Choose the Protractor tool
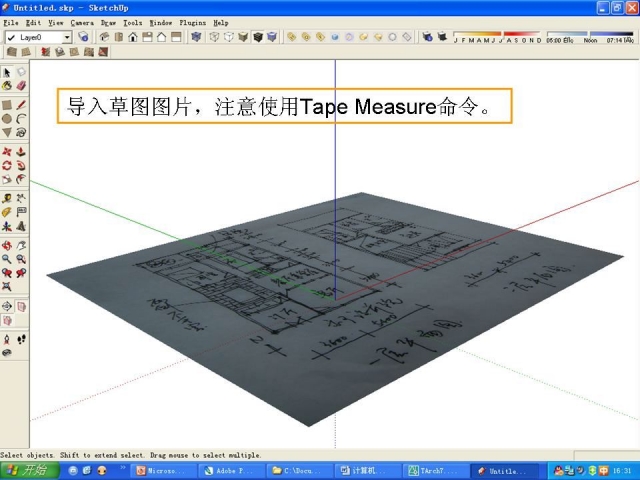Image resolution: width=640 pixels, height=480 pixels. 7,212
